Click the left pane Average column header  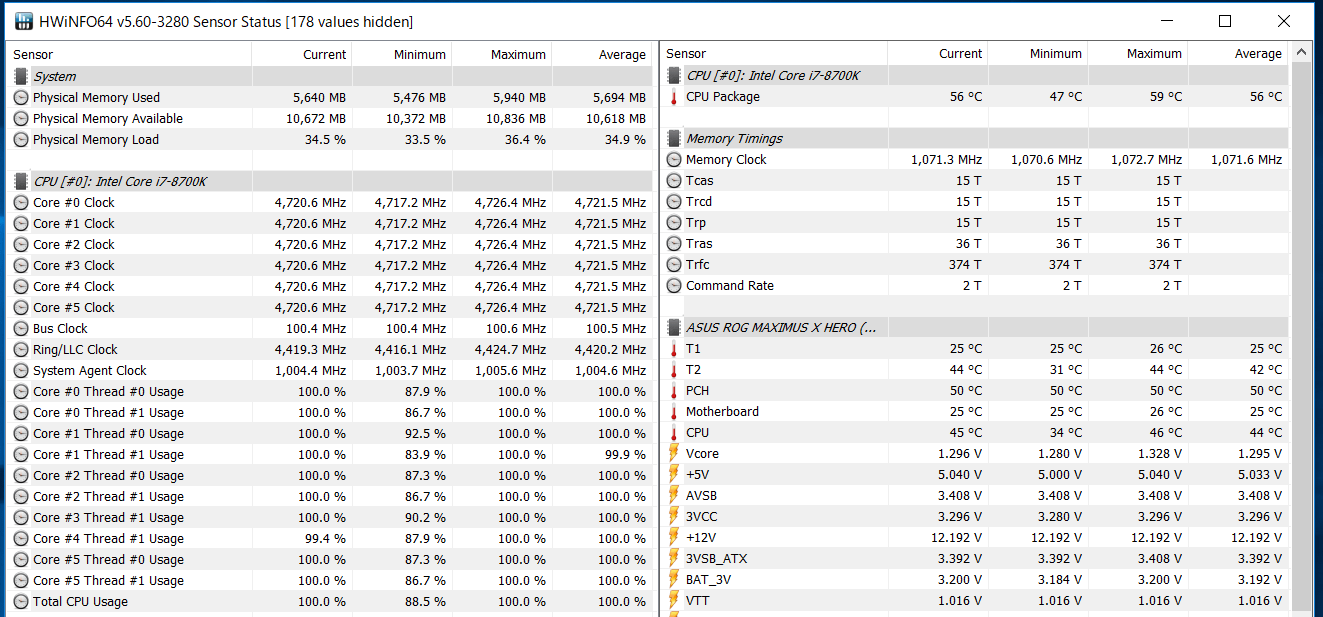point(602,54)
